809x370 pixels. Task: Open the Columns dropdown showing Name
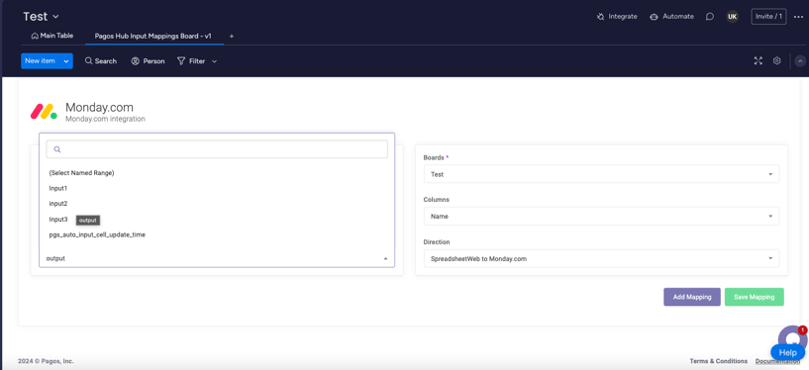click(x=601, y=216)
